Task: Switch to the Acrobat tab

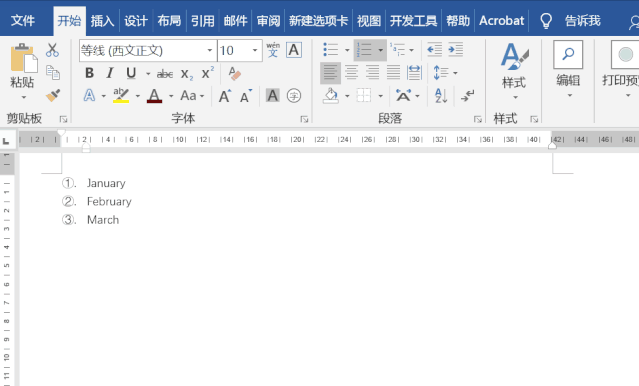Action: [501, 20]
